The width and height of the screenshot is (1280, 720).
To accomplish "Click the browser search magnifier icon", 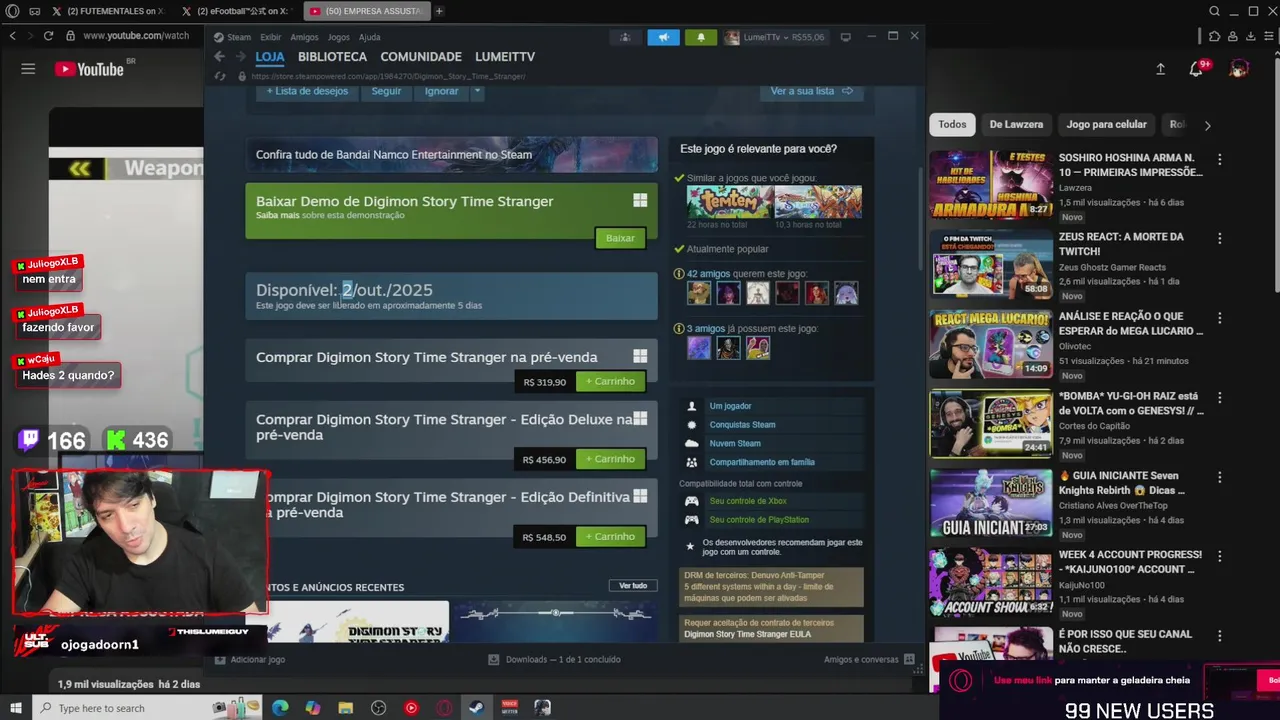I will point(1214,11).
